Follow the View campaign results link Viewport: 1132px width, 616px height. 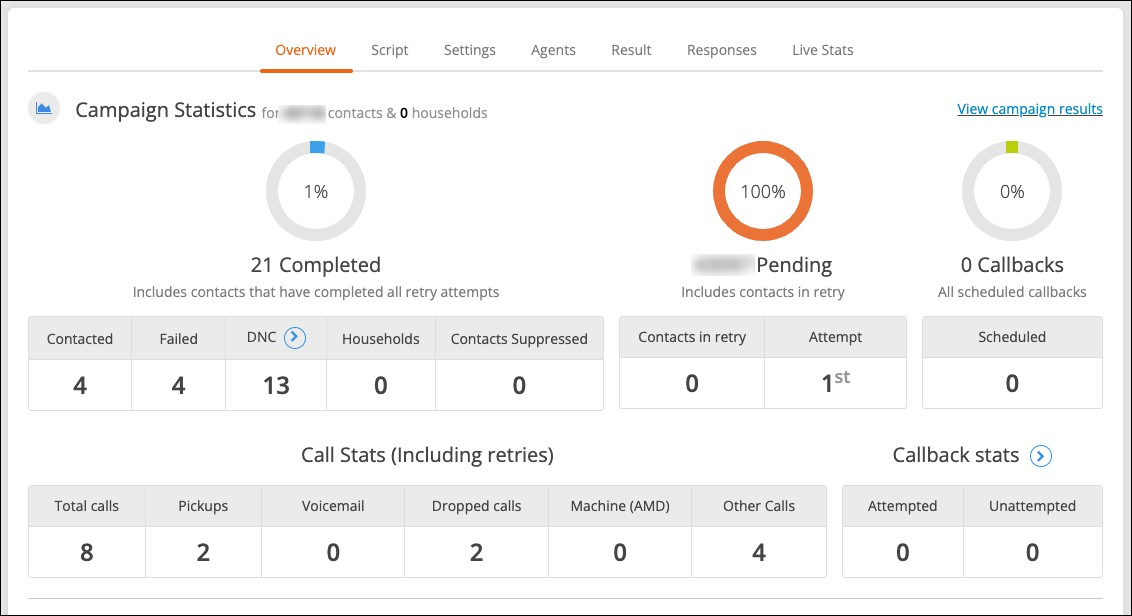coord(1029,109)
